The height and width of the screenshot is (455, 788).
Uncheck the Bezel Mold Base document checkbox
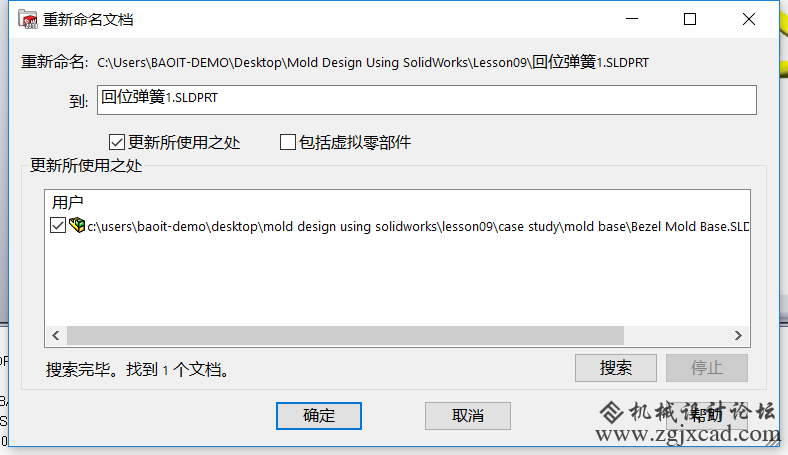point(58,225)
